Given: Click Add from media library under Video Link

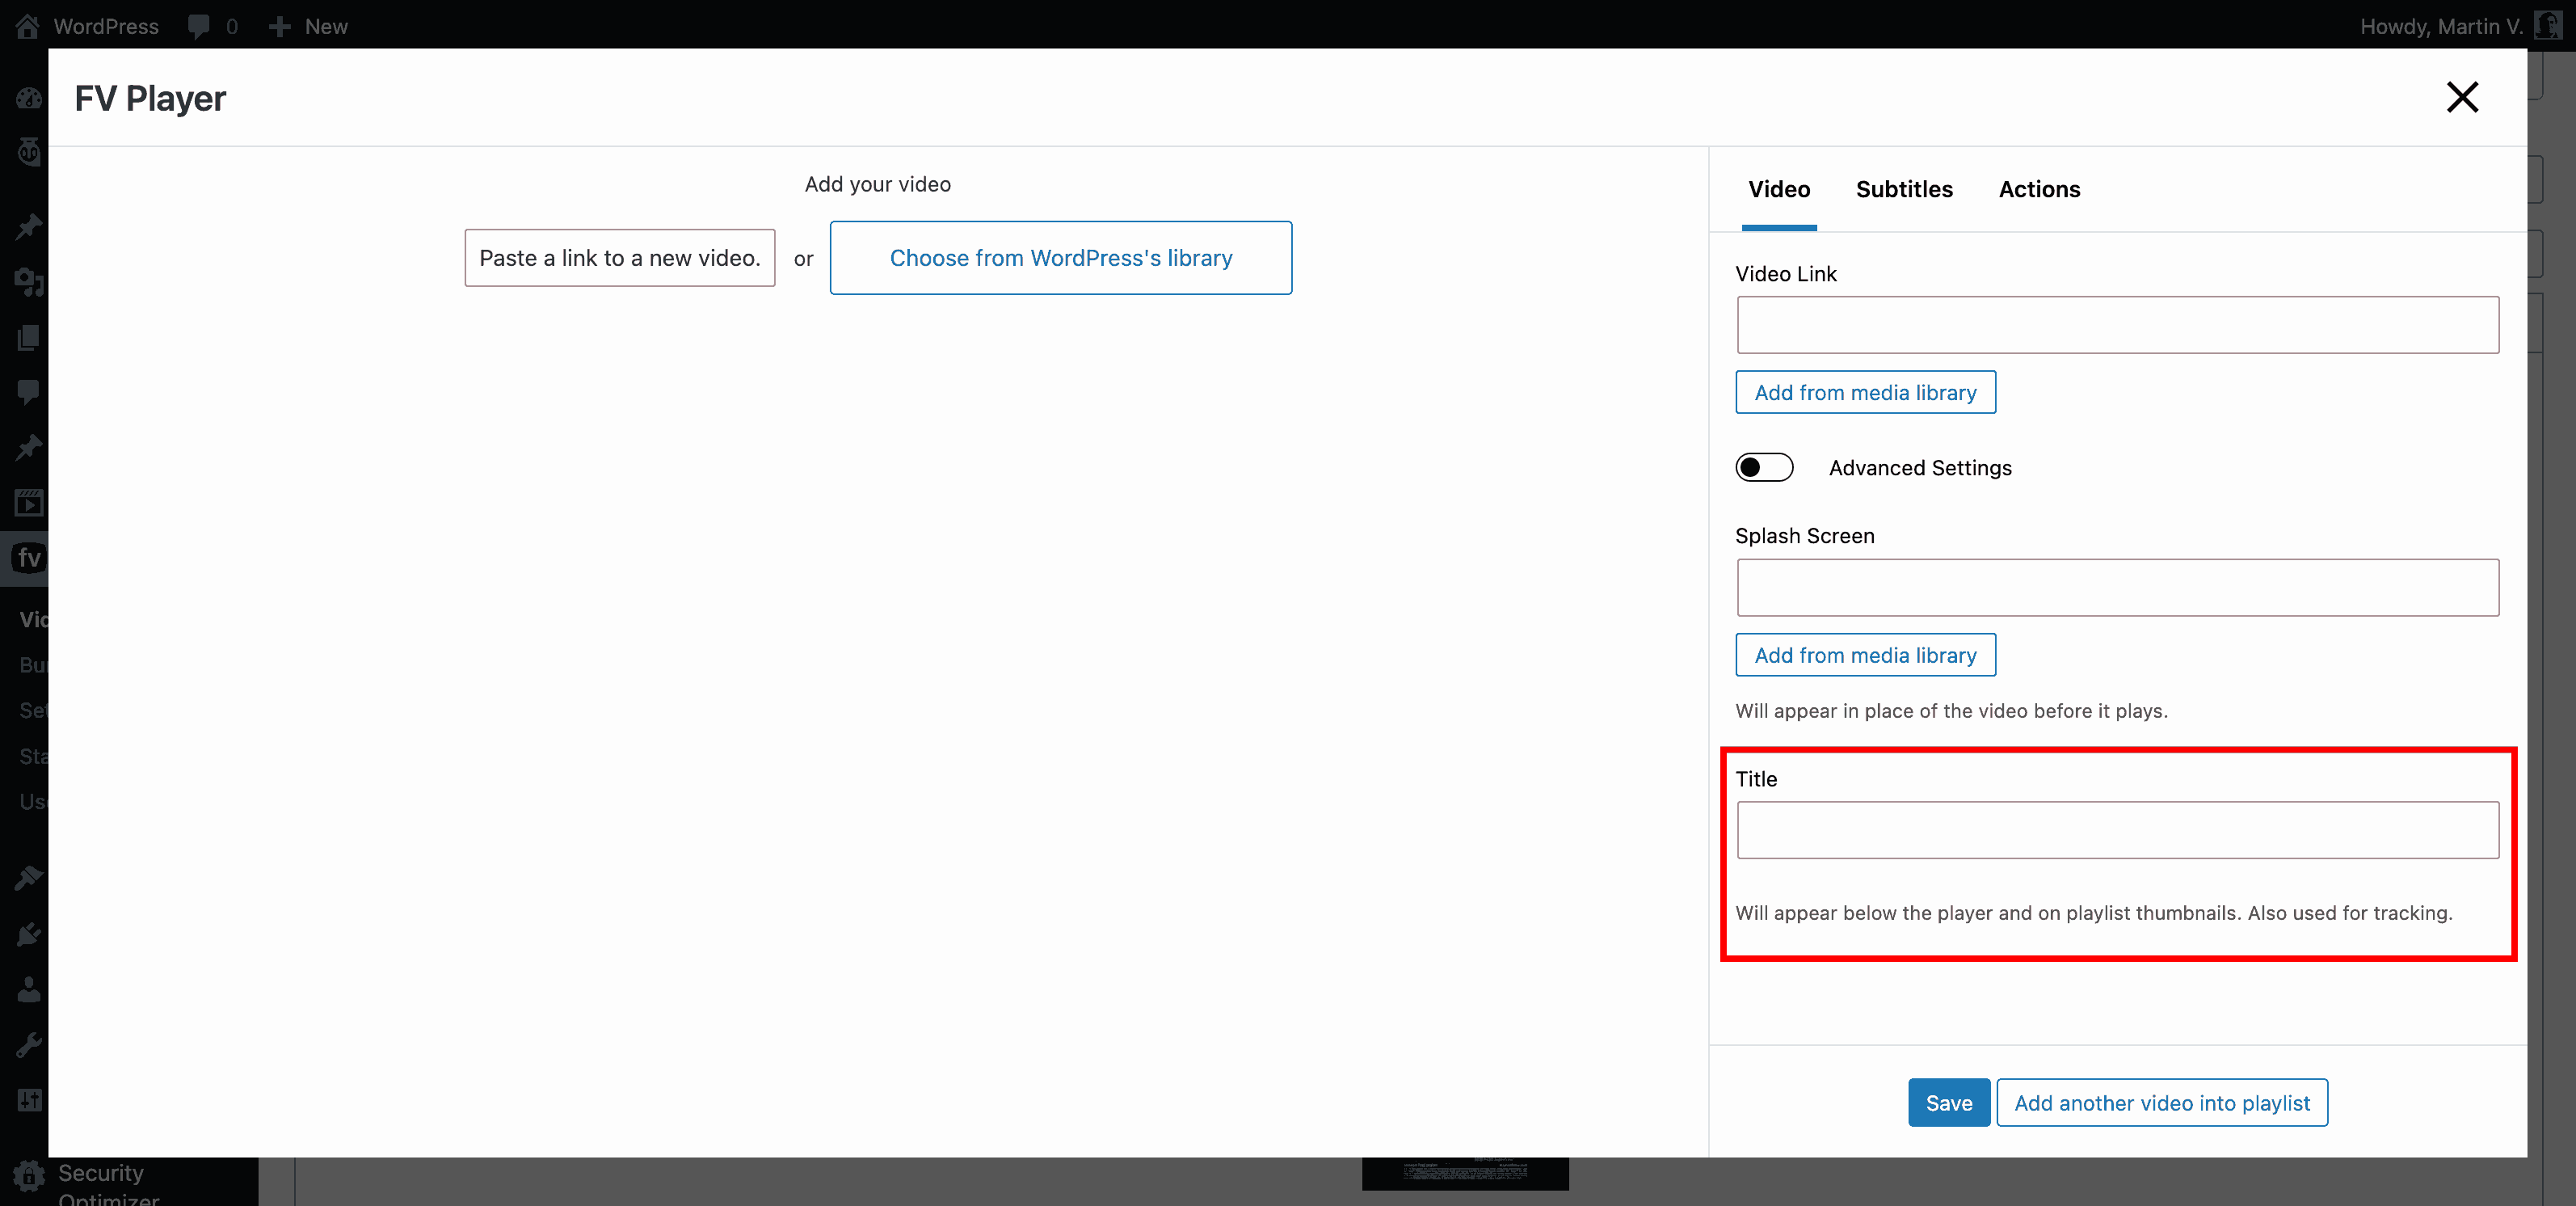Looking at the screenshot, I should pos(1865,392).
